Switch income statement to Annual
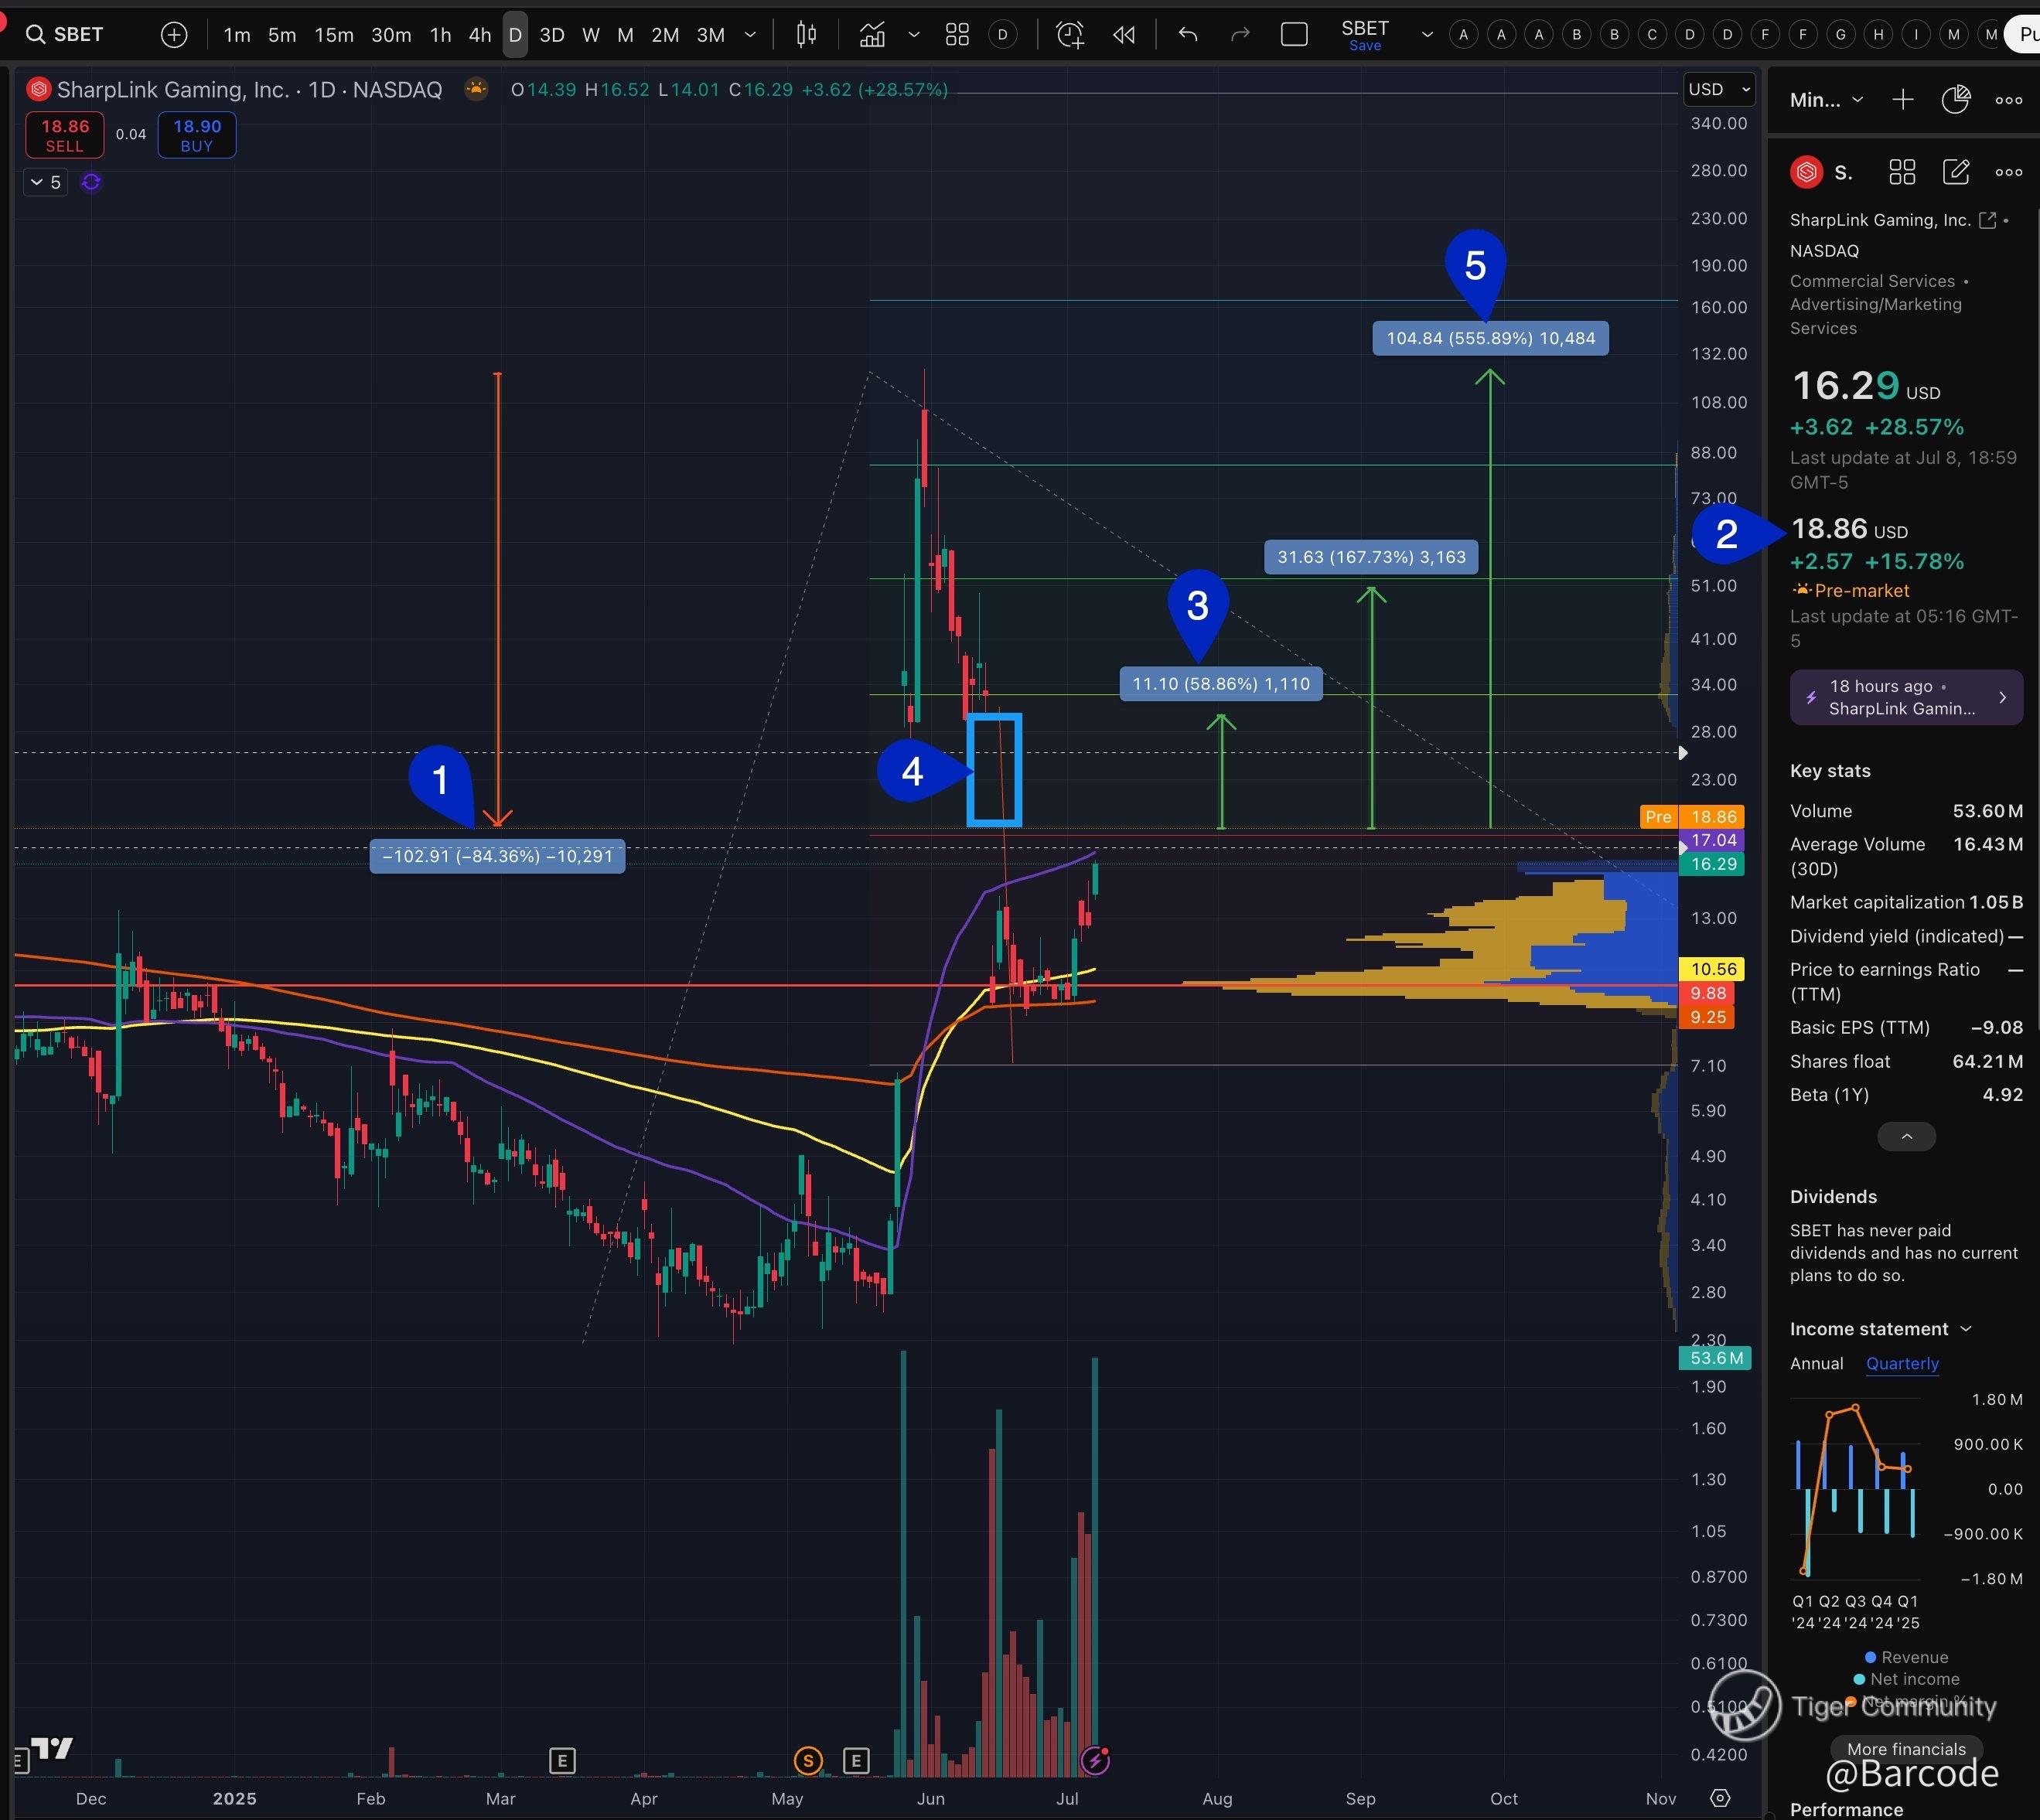This screenshot has height=1820, width=2040. click(x=1816, y=1363)
